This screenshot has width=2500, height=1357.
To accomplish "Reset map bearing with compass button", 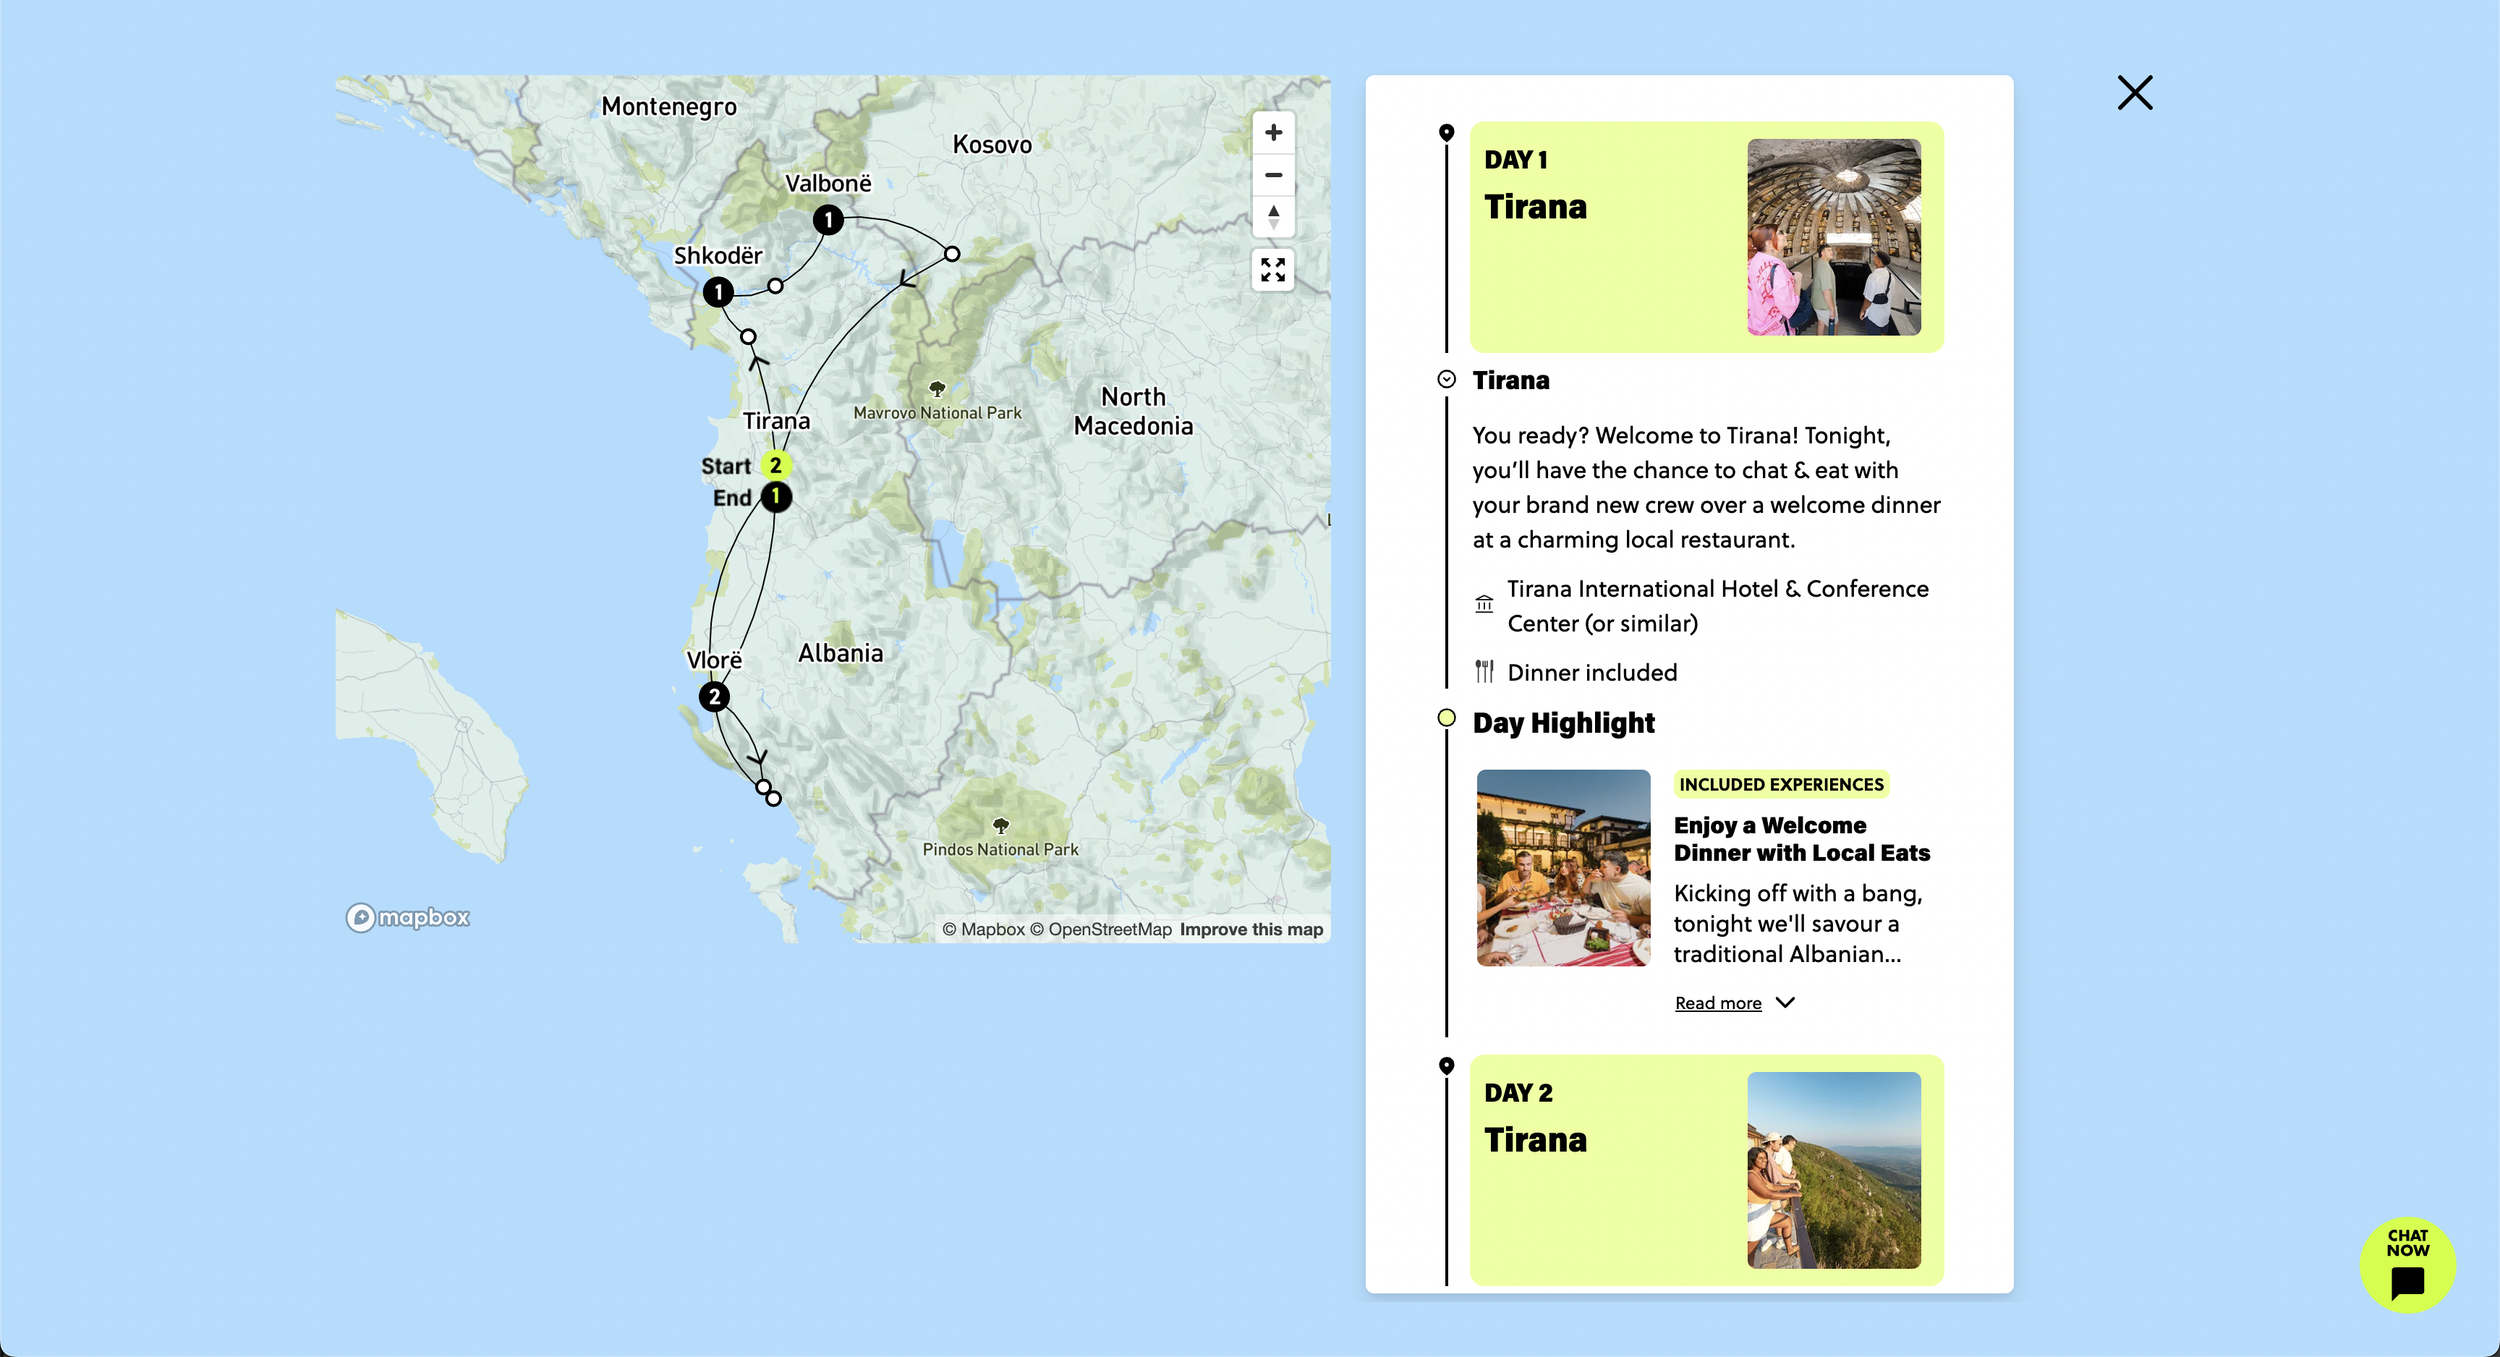I will [1273, 216].
